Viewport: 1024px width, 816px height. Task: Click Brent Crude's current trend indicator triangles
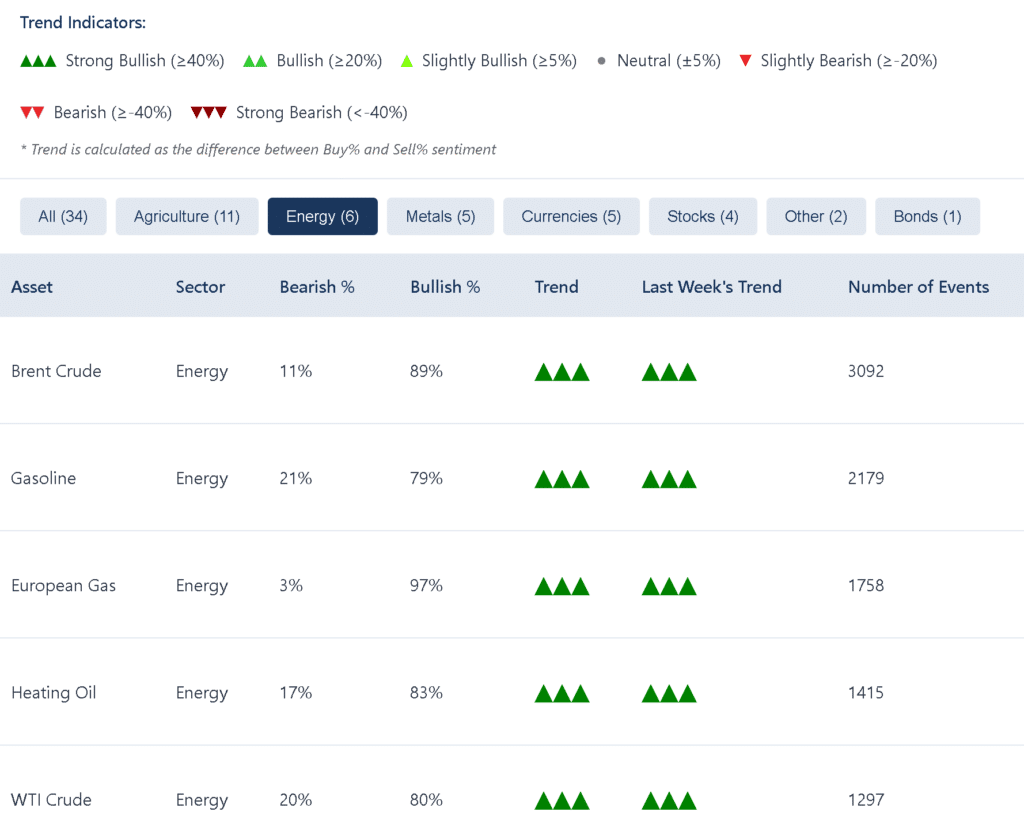coord(562,371)
